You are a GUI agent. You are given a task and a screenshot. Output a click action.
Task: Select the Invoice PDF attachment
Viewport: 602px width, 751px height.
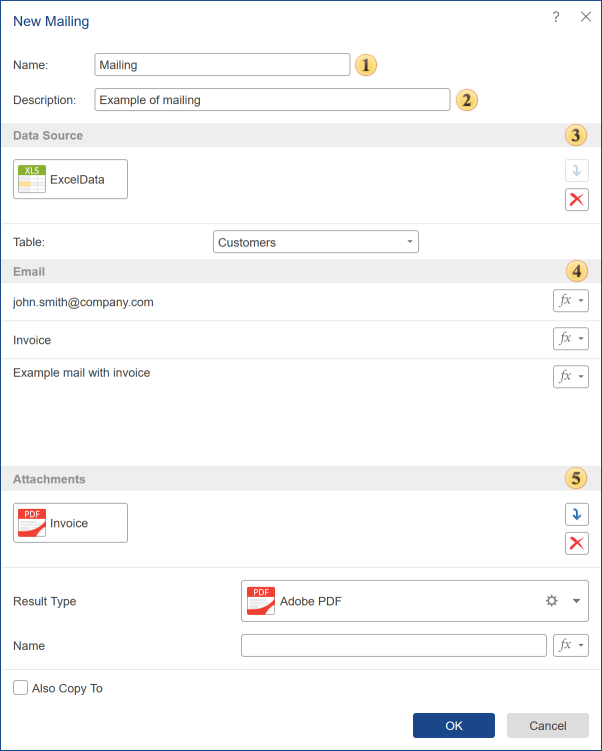coord(70,523)
